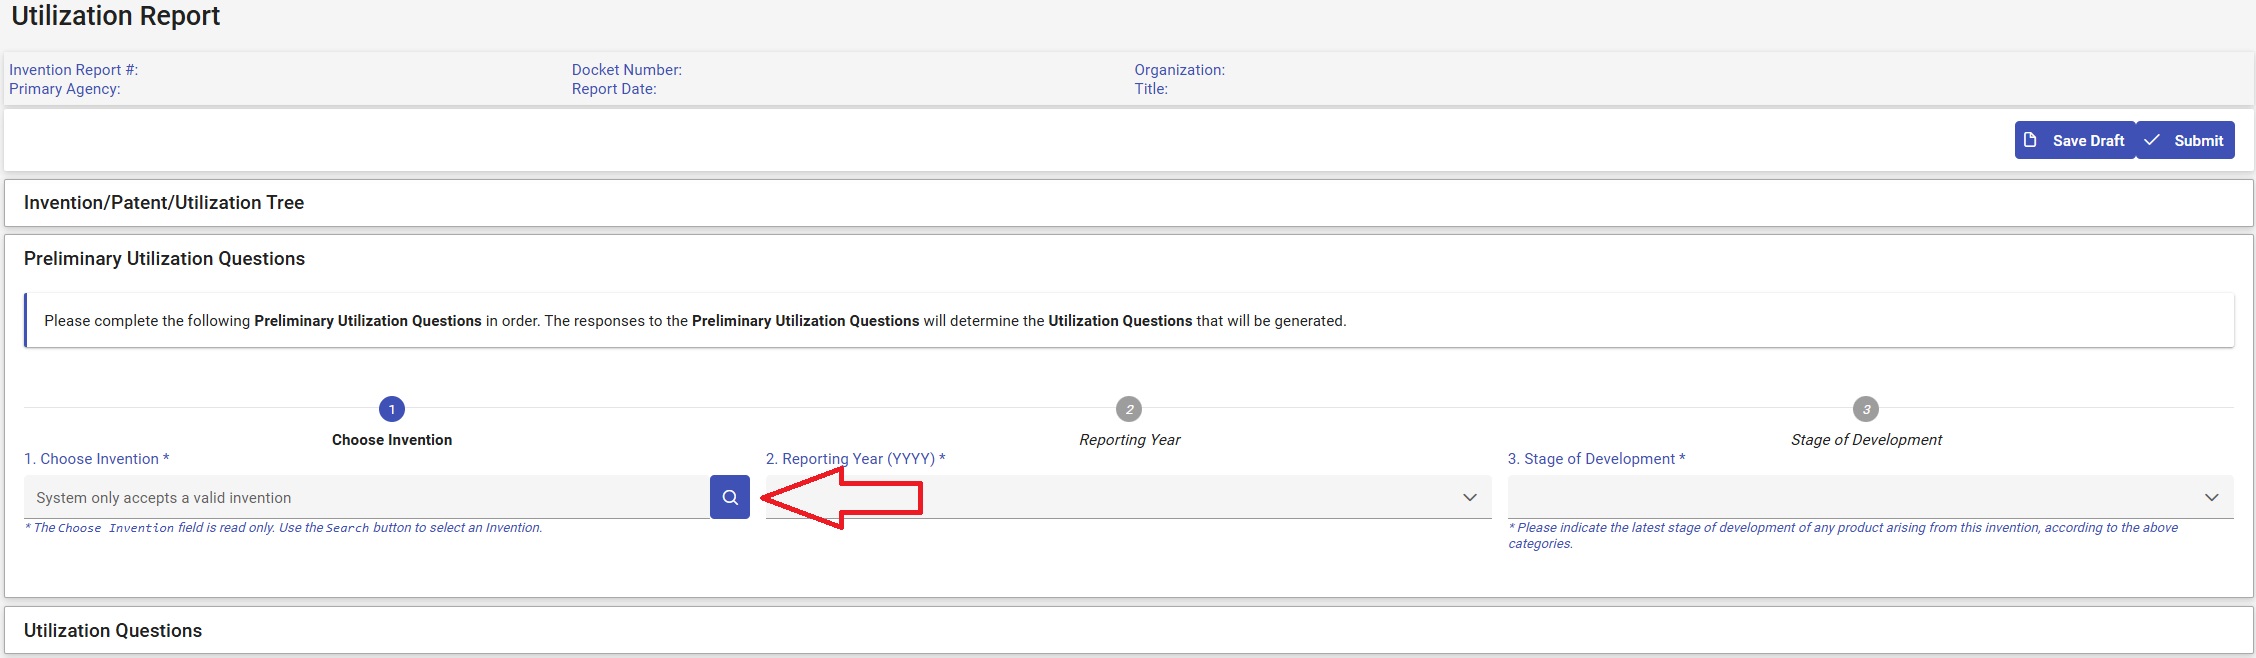The width and height of the screenshot is (2256, 658).
Task: Click the Docket Number label
Action: click(627, 70)
